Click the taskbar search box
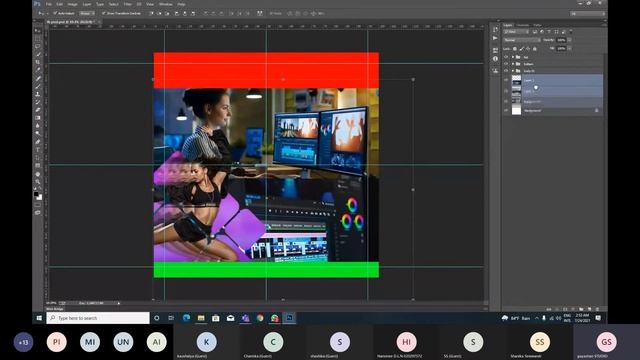 [x=98, y=318]
